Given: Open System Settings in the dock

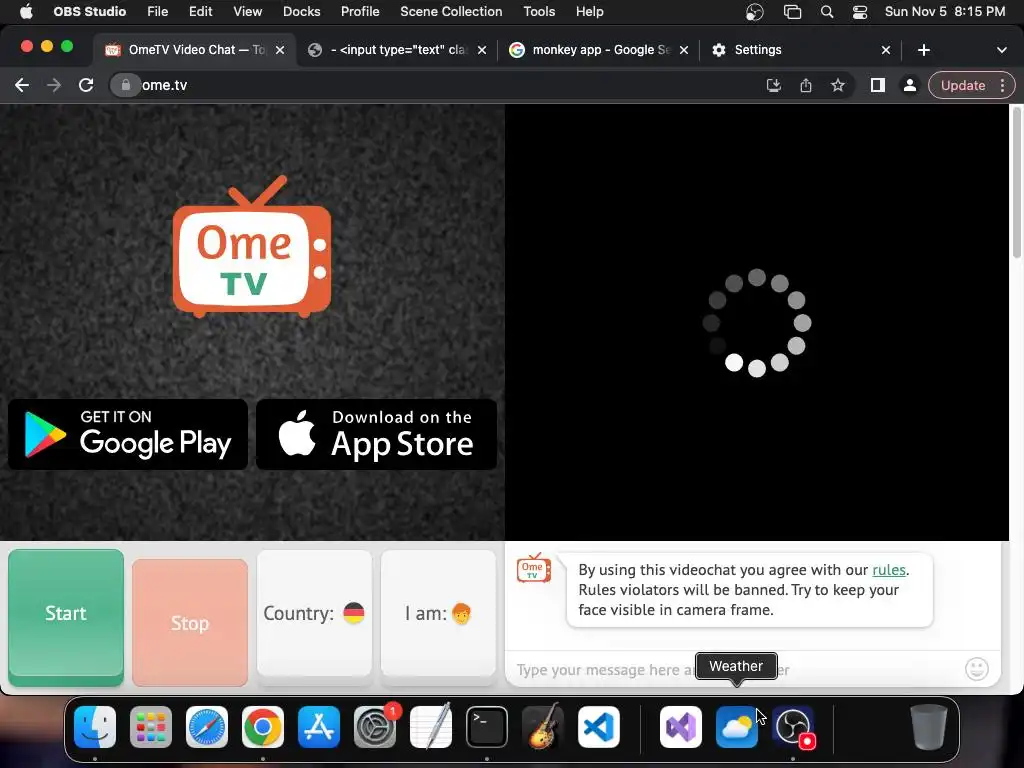Looking at the screenshot, I should click(x=375, y=727).
